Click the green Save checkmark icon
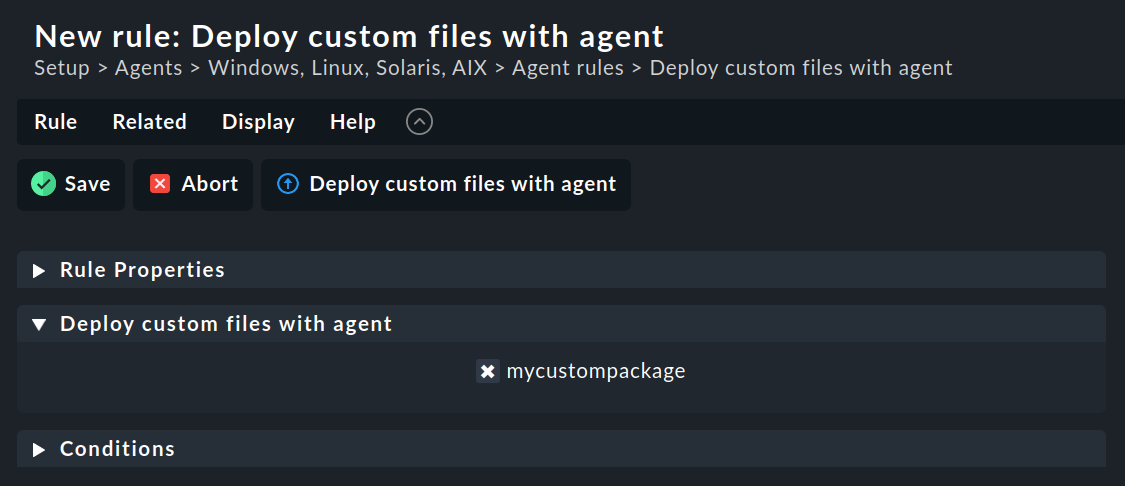The width and height of the screenshot is (1125, 486). click(43, 184)
